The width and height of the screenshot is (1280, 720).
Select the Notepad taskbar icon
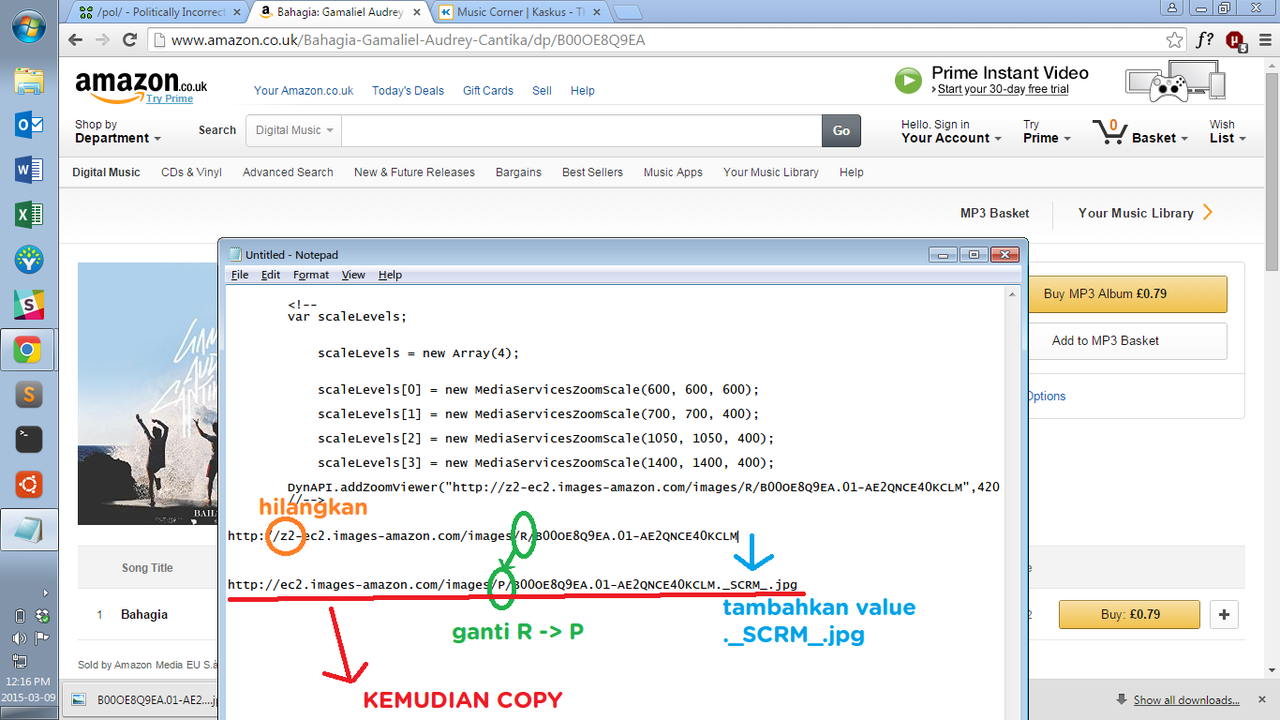(x=28, y=530)
